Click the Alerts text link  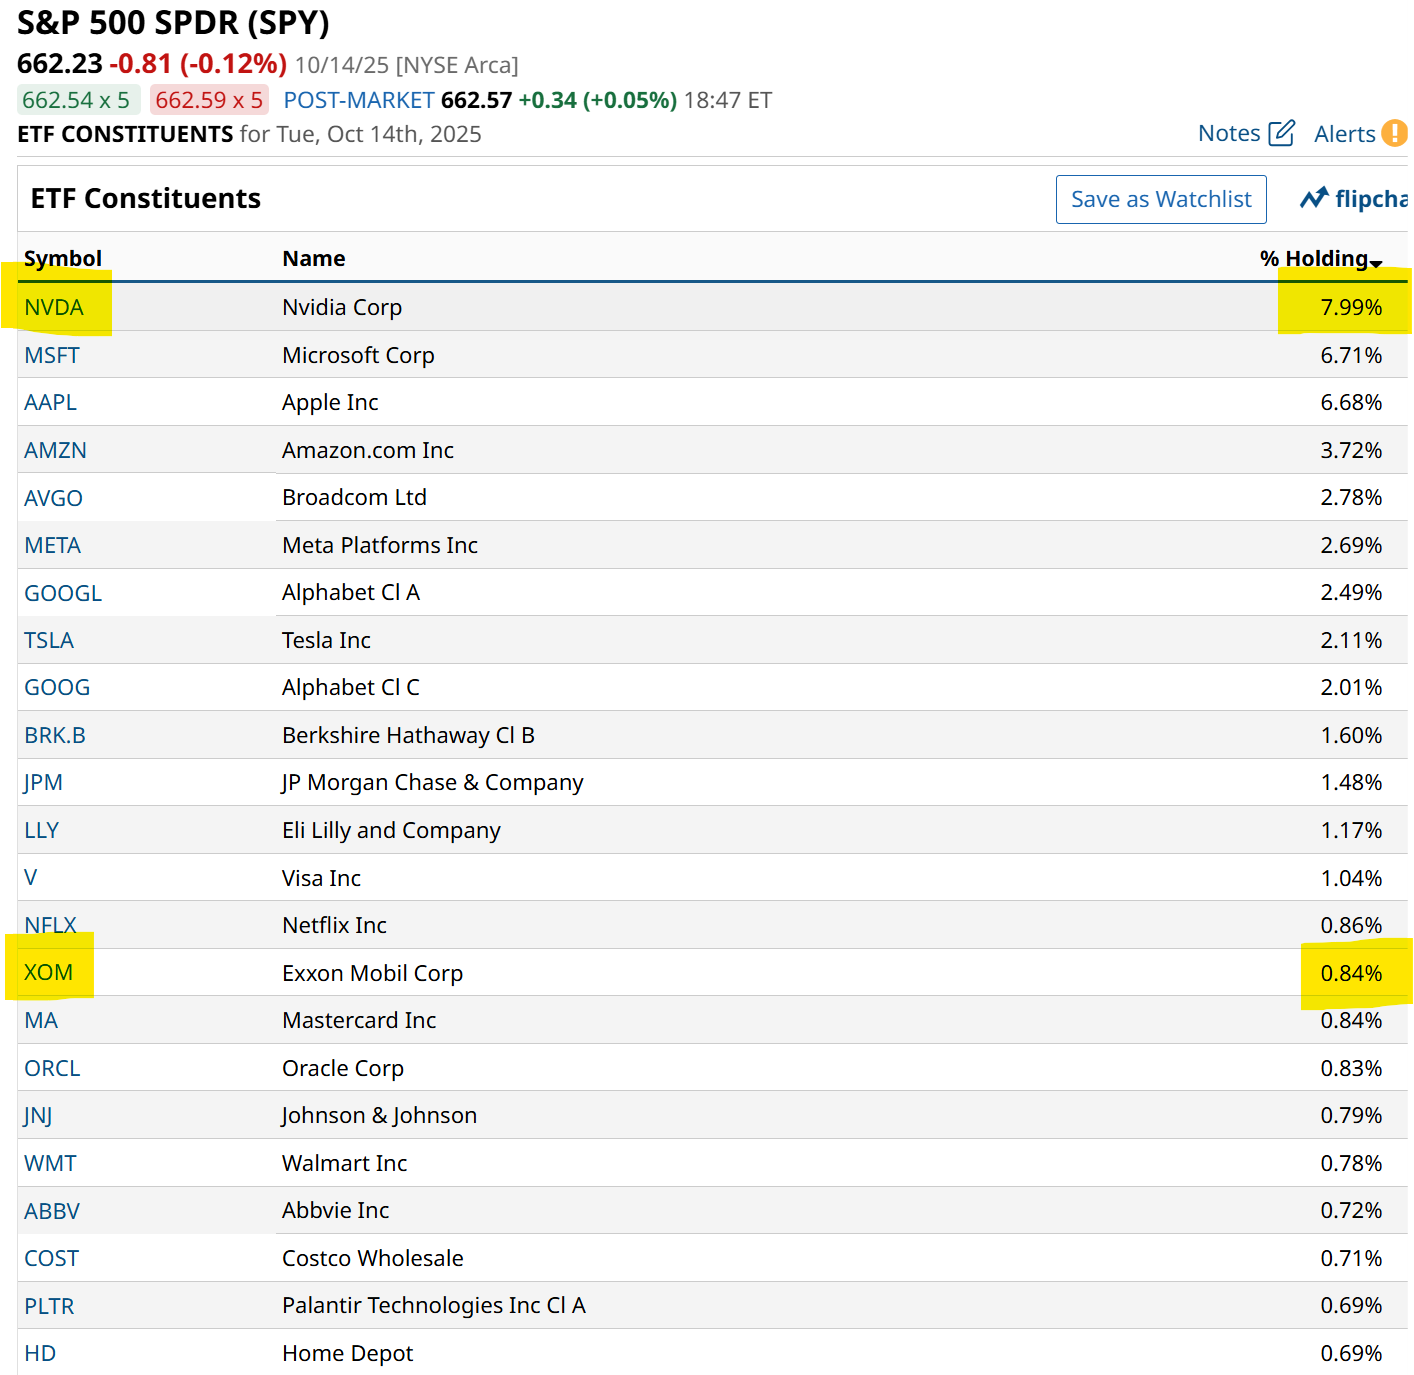tap(1344, 134)
